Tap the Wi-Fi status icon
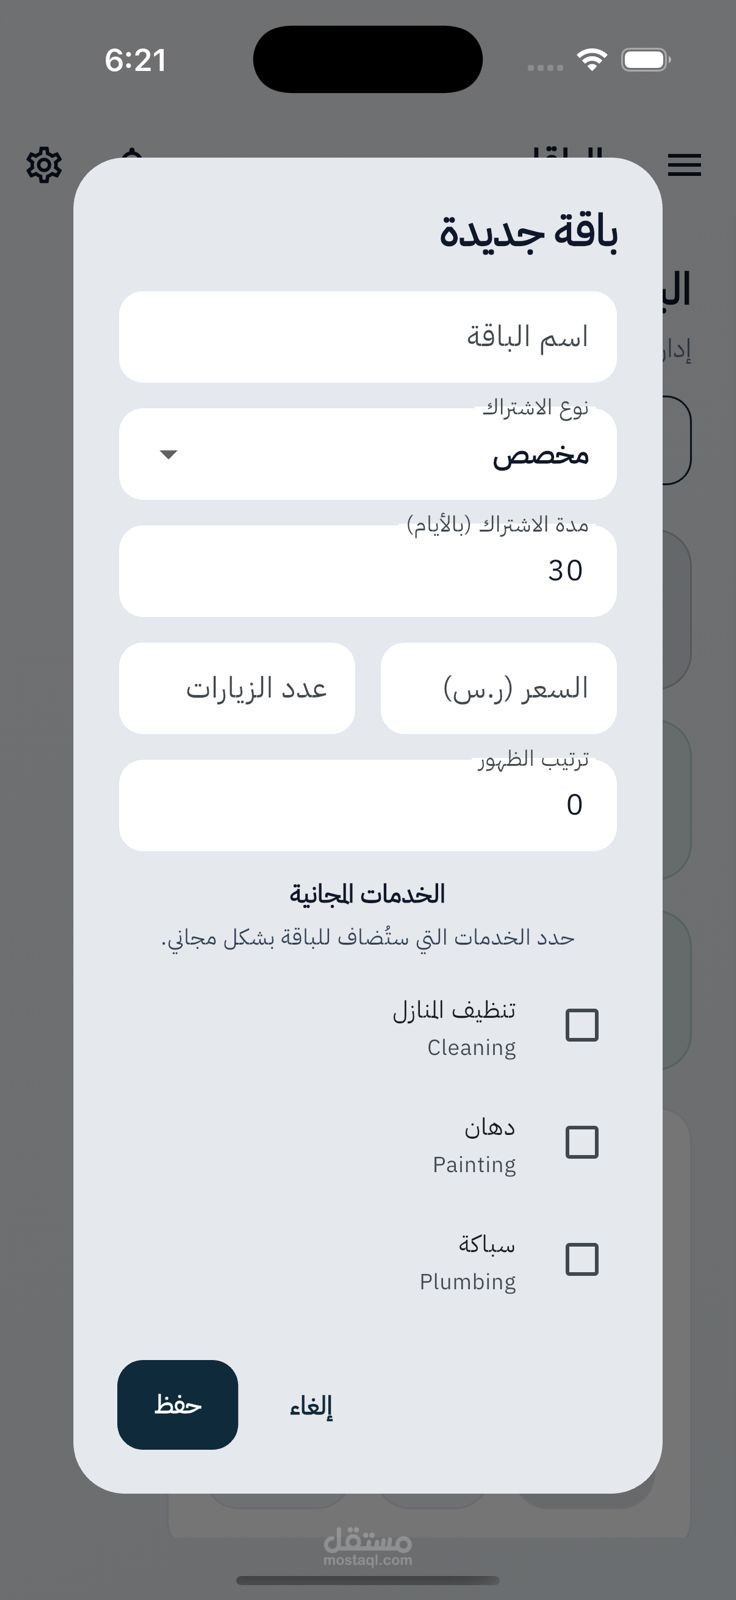 click(x=592, y=60)
